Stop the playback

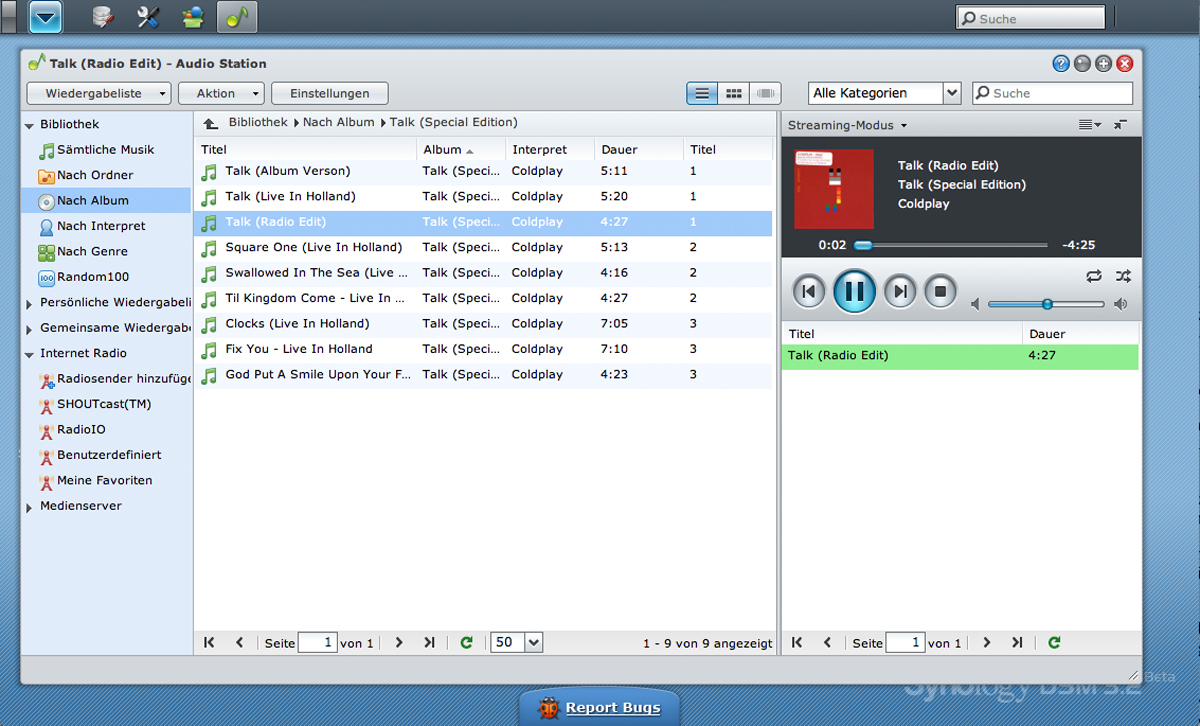point(940,292)
